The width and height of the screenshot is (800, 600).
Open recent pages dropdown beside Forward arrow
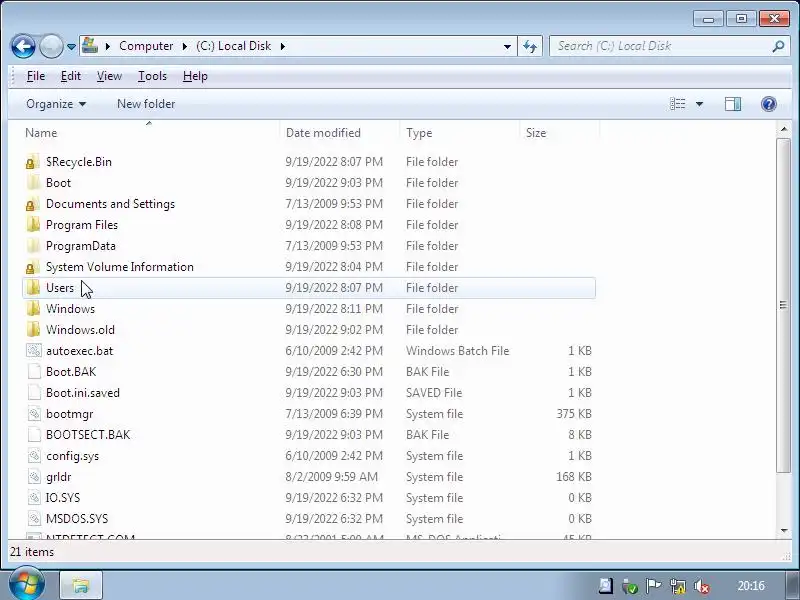(71, 47)
